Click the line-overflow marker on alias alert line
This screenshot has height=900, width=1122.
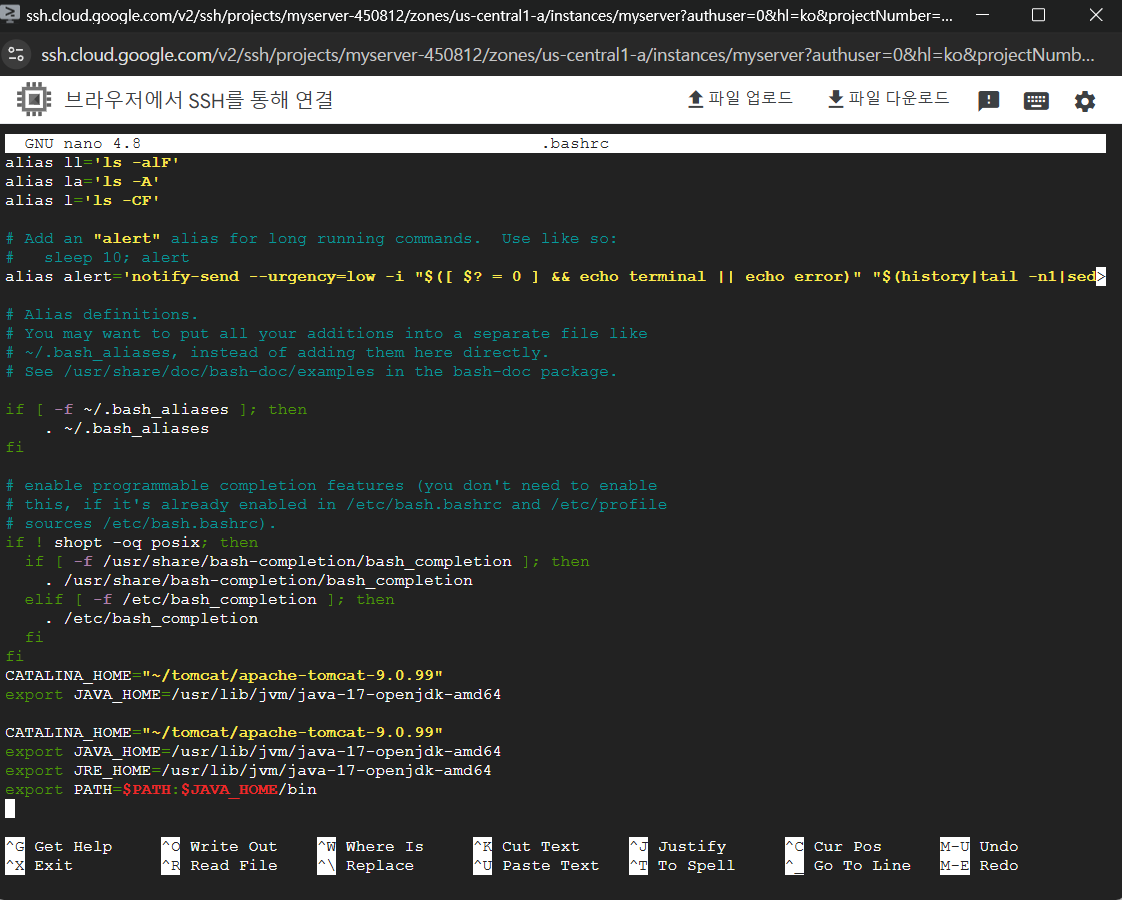pos(1100,277)
